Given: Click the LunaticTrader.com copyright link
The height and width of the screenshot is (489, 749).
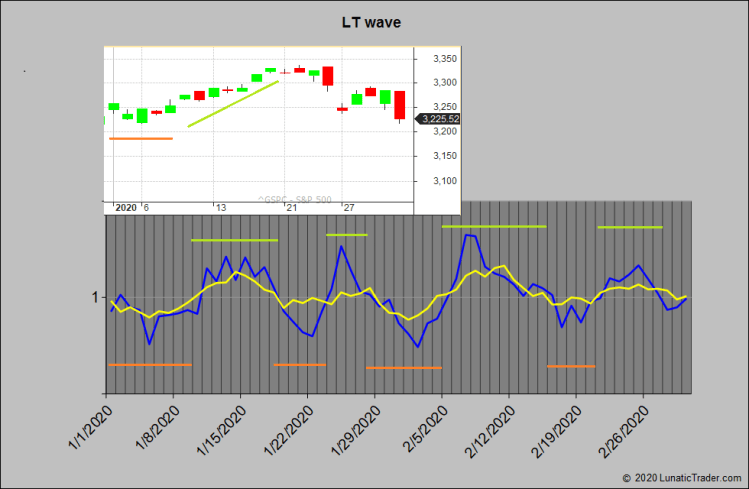Looking at the screenshot, I should (x=683, y=479).
